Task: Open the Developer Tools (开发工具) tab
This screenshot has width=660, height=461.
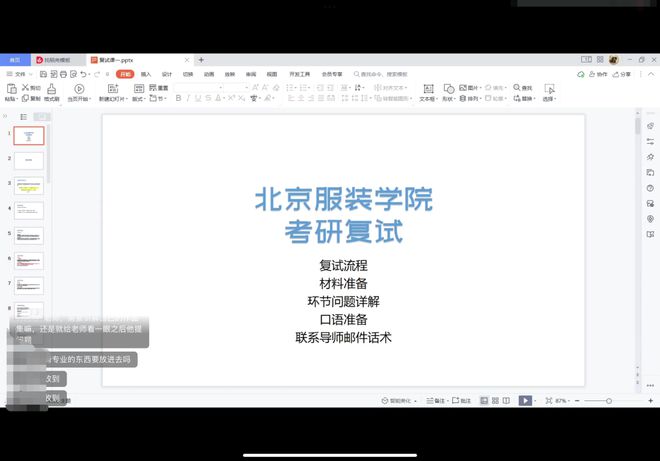Action: 299,74
